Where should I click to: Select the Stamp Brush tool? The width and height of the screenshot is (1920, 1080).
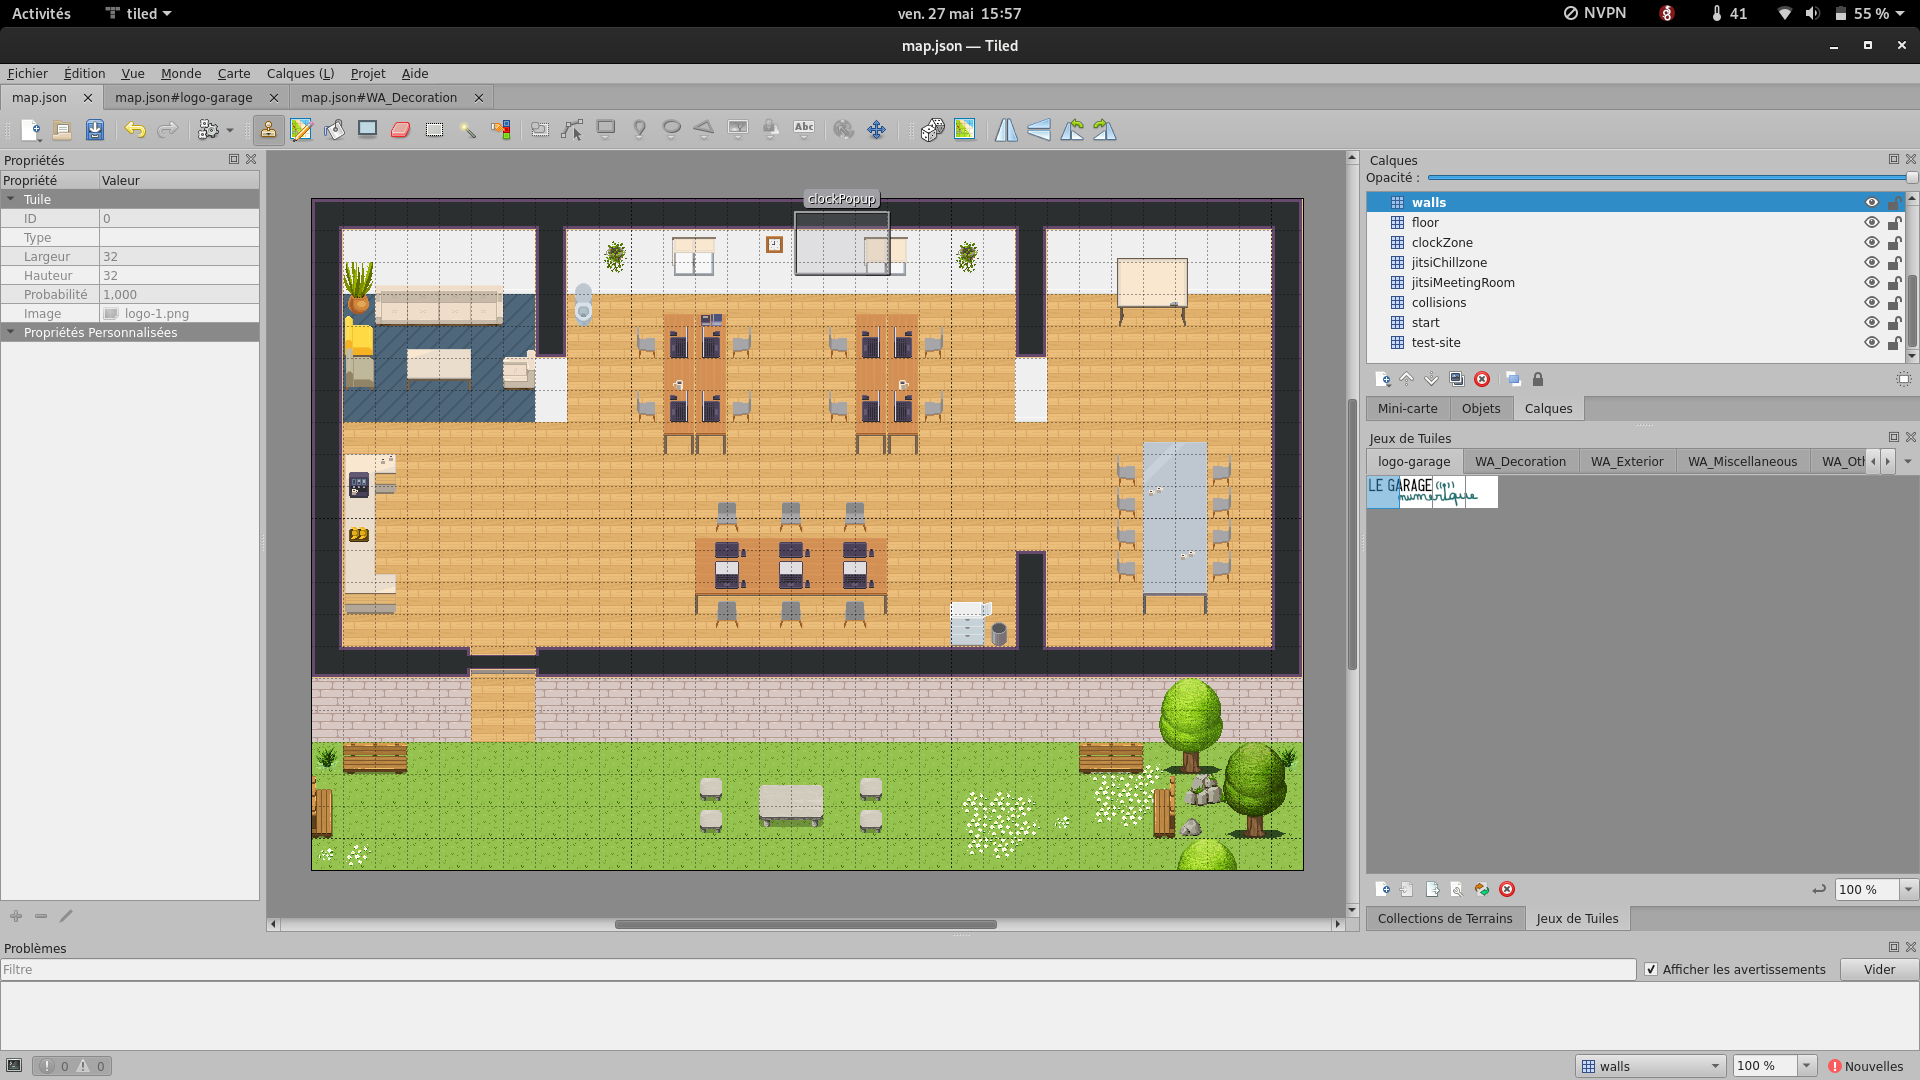[x=268, y=130]
